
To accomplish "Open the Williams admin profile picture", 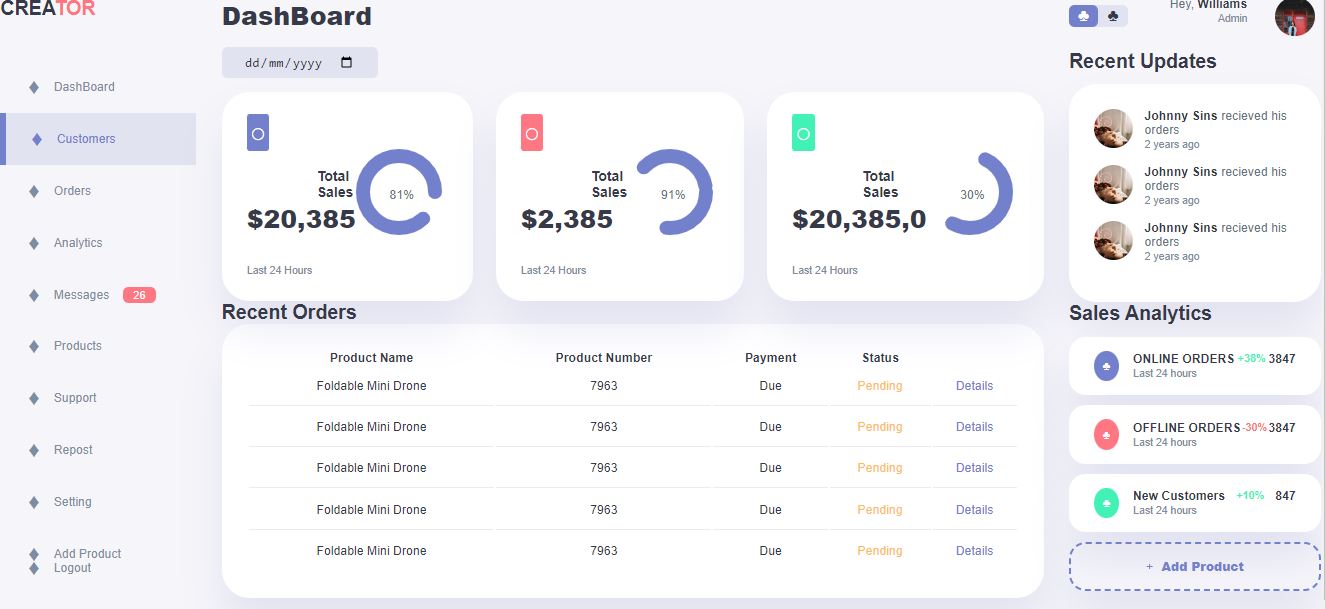I will (1294, 17).
